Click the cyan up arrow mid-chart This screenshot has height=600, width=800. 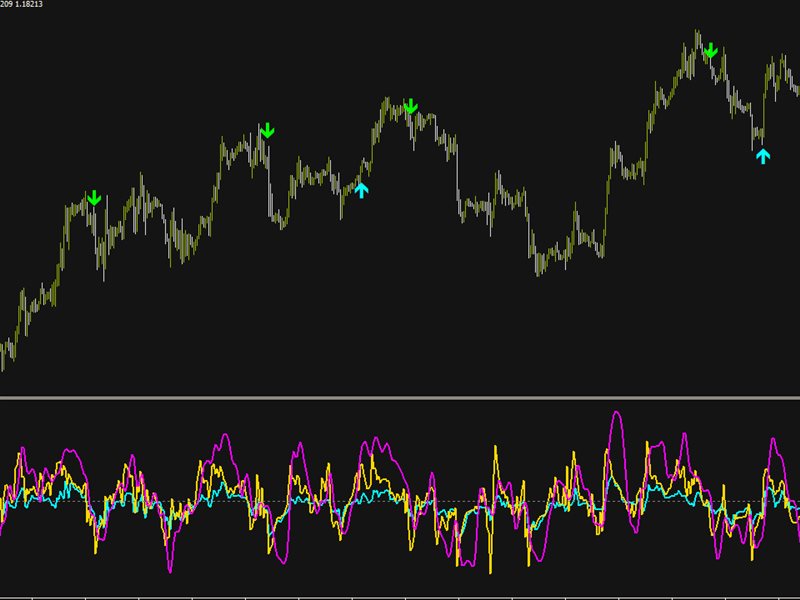coord(361,190)
